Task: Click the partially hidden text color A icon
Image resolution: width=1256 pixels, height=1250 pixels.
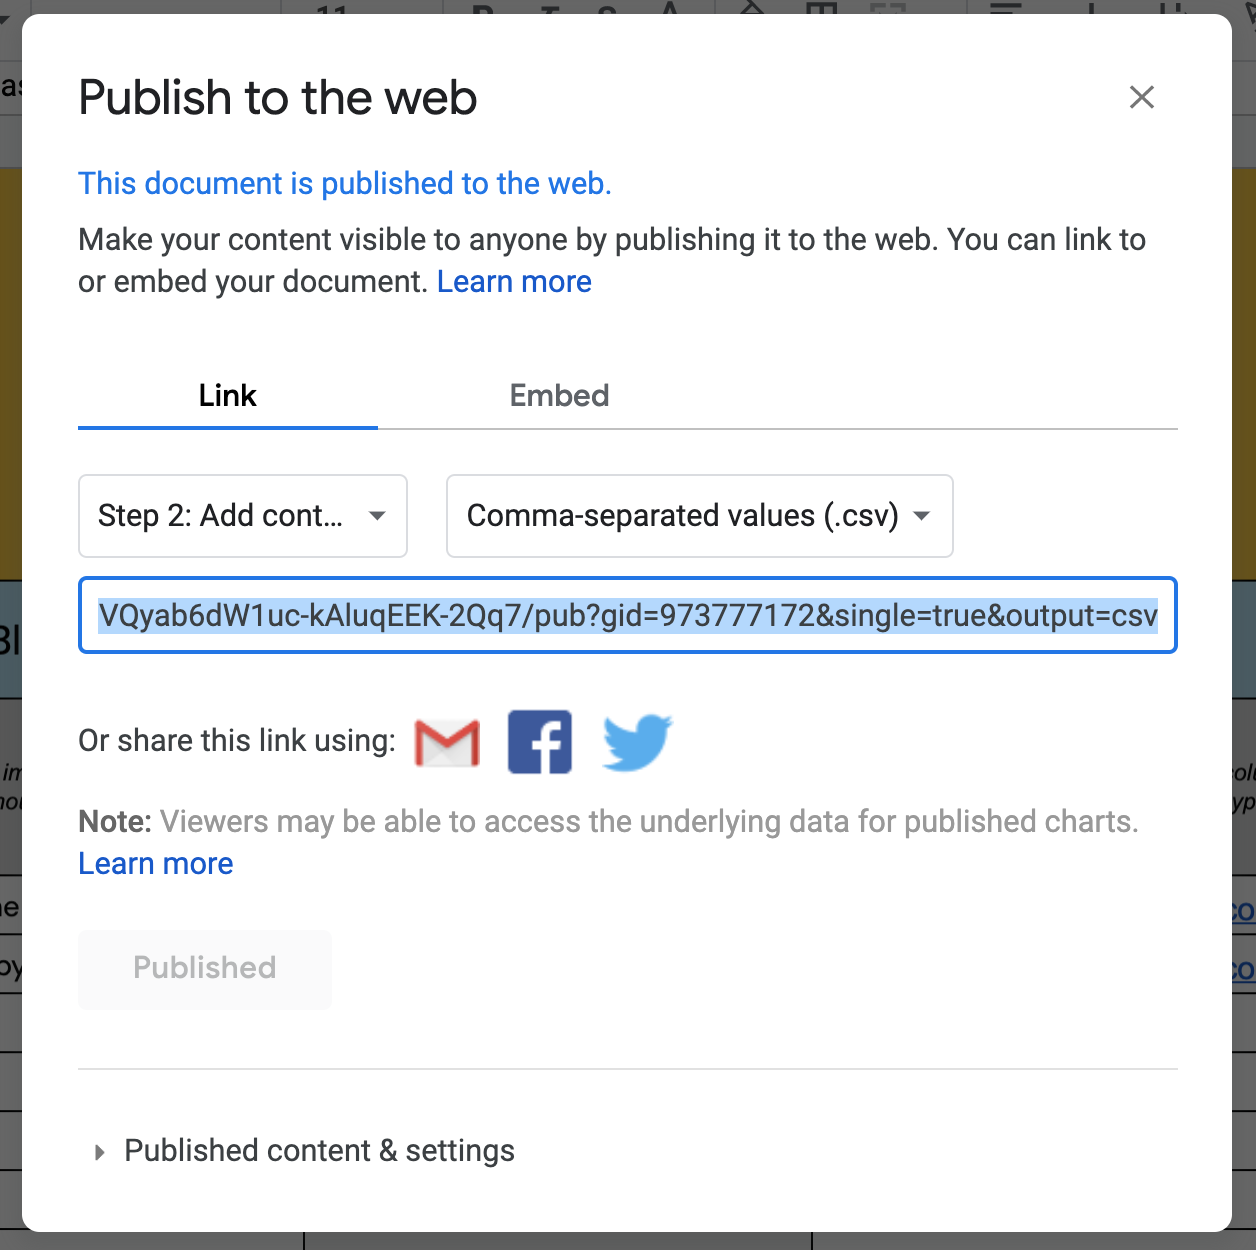Action: [669, 8]
